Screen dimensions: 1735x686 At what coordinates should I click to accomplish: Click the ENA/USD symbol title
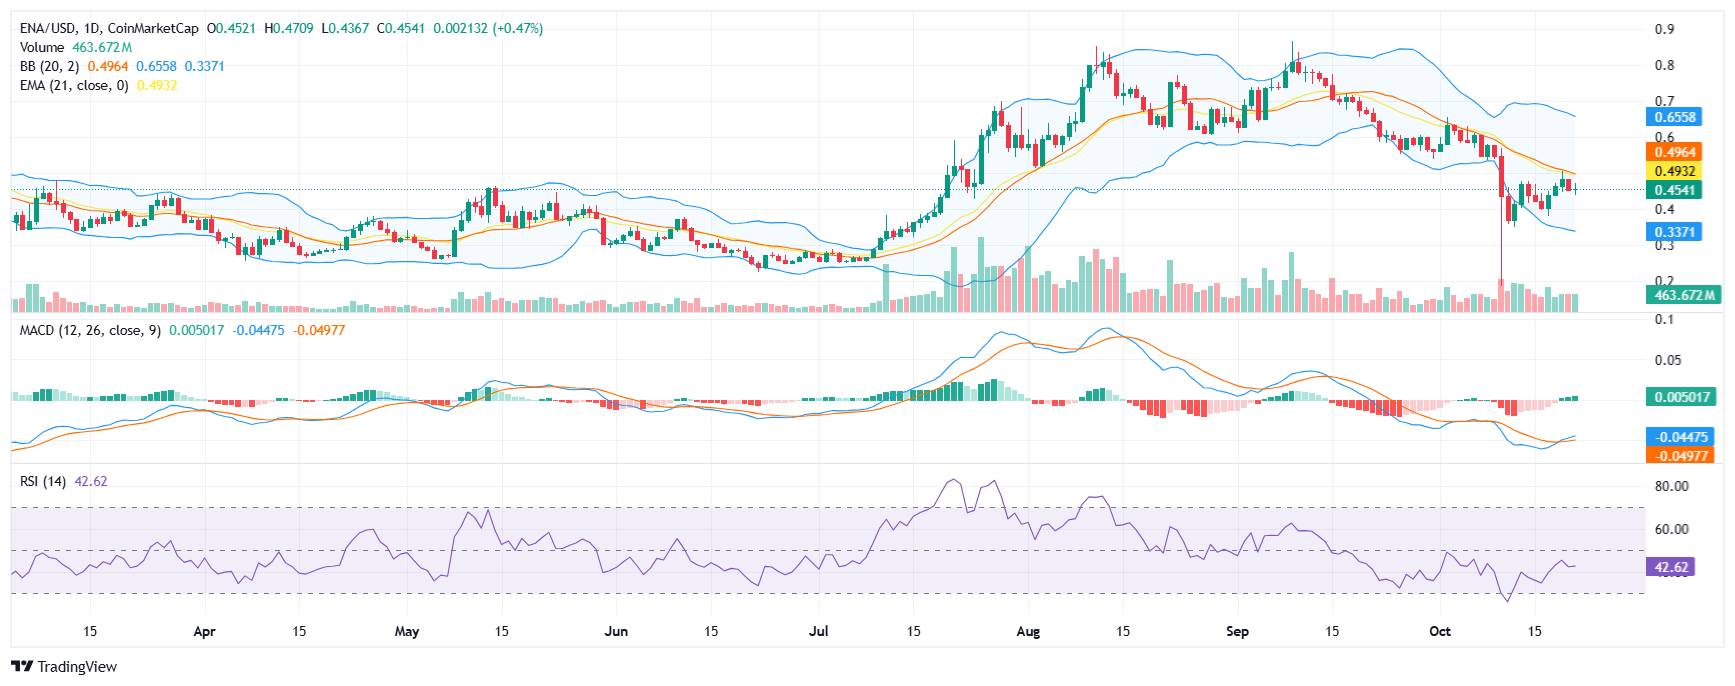point(109,28)
